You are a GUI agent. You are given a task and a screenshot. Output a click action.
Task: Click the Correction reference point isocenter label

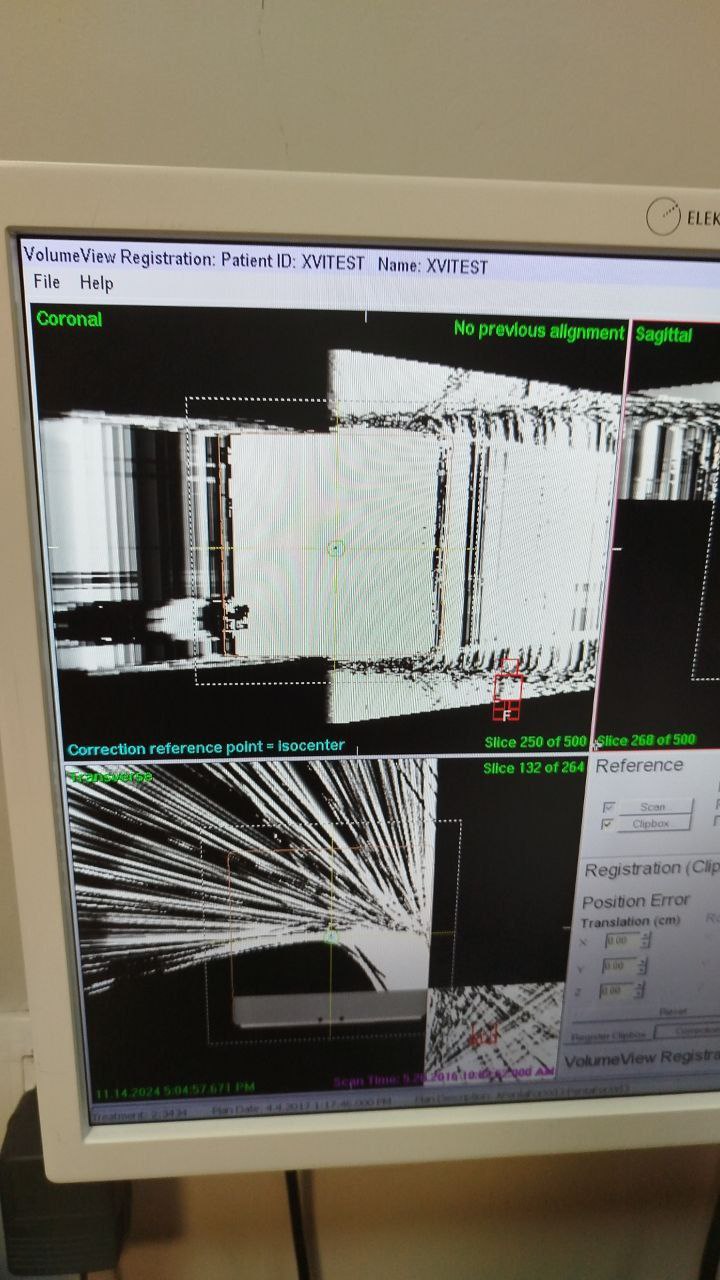[x=206, y=747]
